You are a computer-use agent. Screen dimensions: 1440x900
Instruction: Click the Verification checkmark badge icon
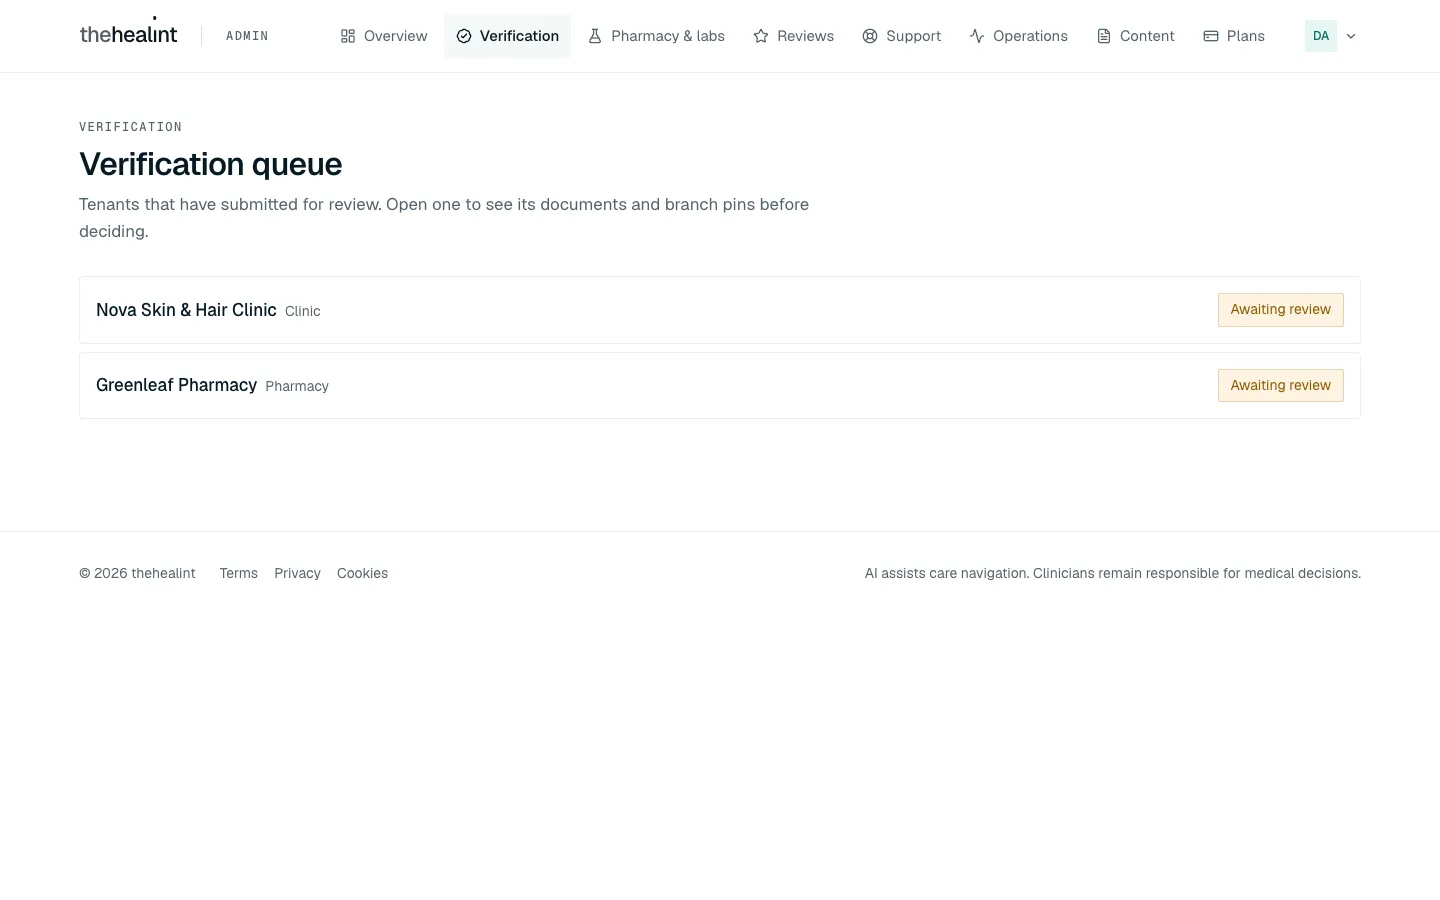point(464,36)
